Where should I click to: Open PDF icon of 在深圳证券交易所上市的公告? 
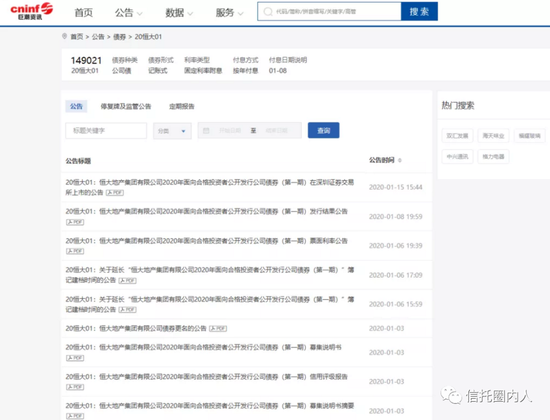coord(115,193)
